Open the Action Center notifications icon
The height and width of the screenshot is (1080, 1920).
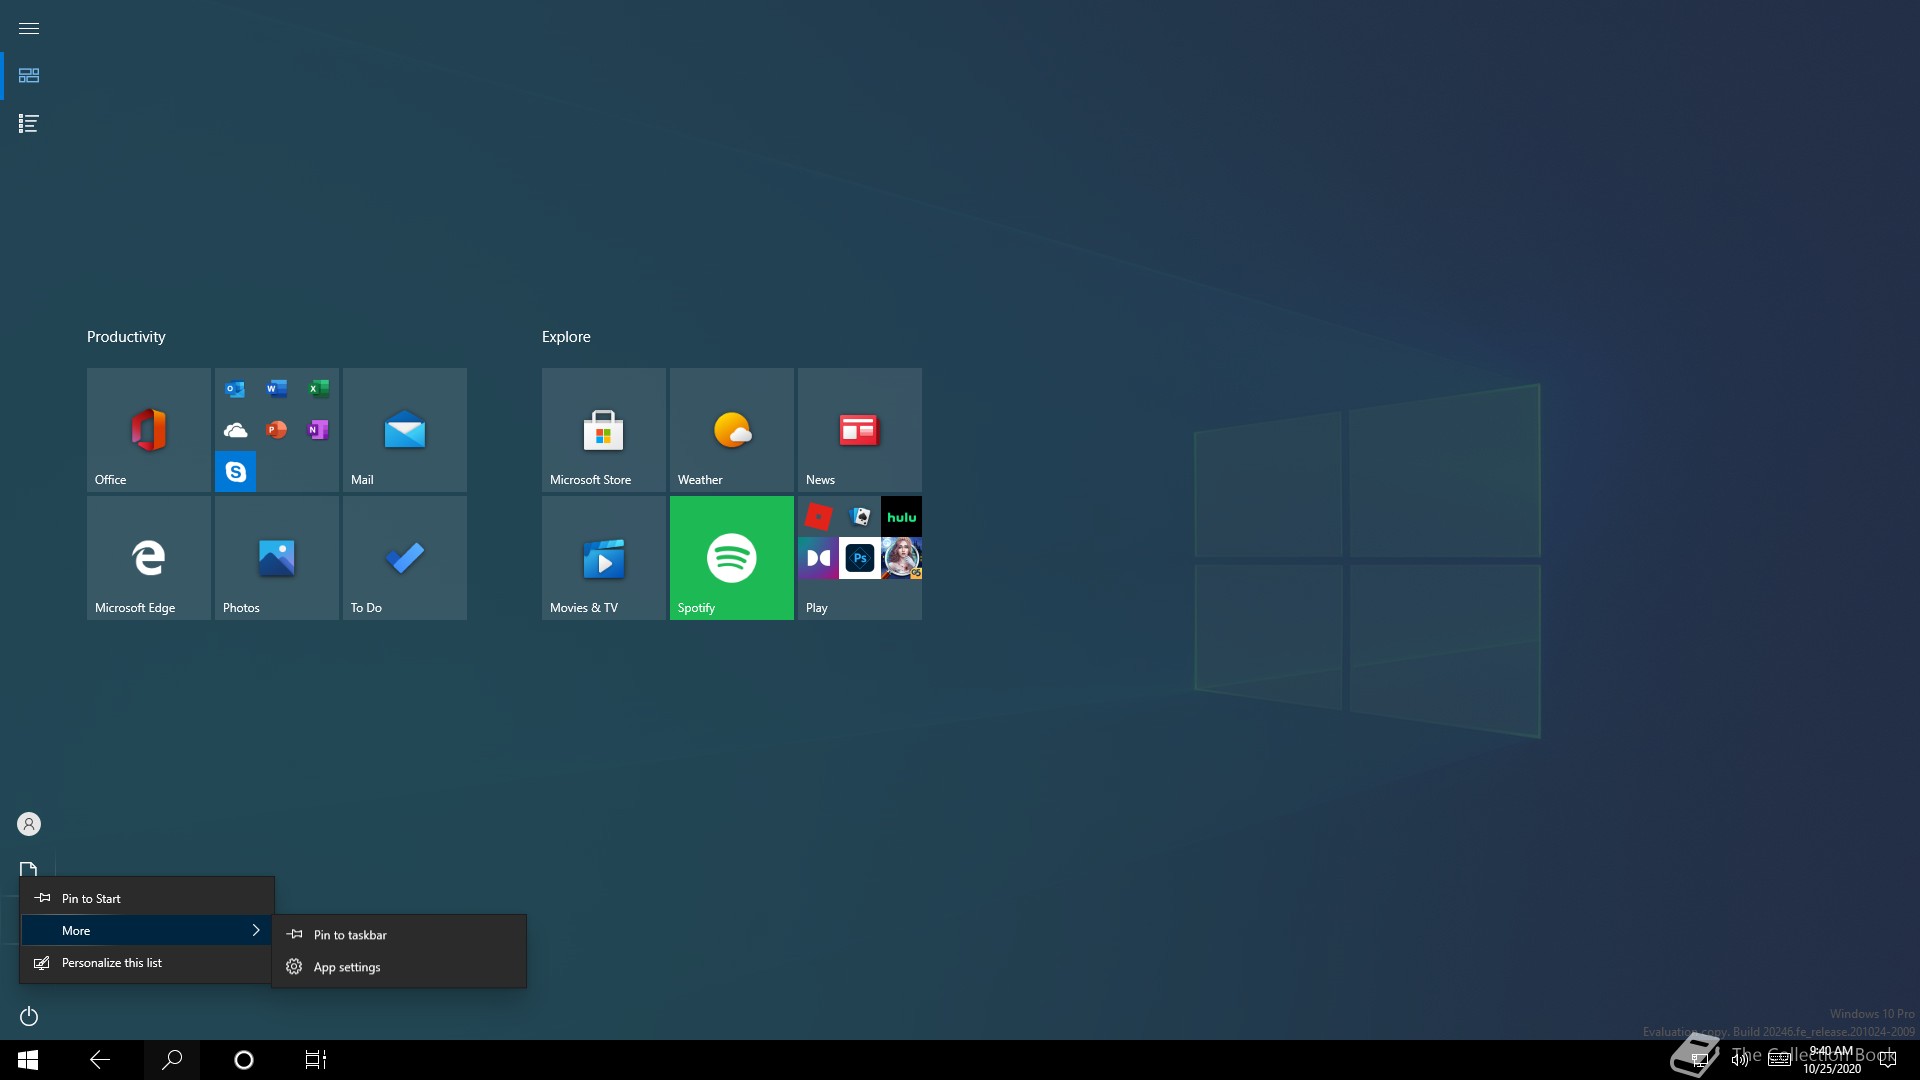(x=1888, y=1060)
